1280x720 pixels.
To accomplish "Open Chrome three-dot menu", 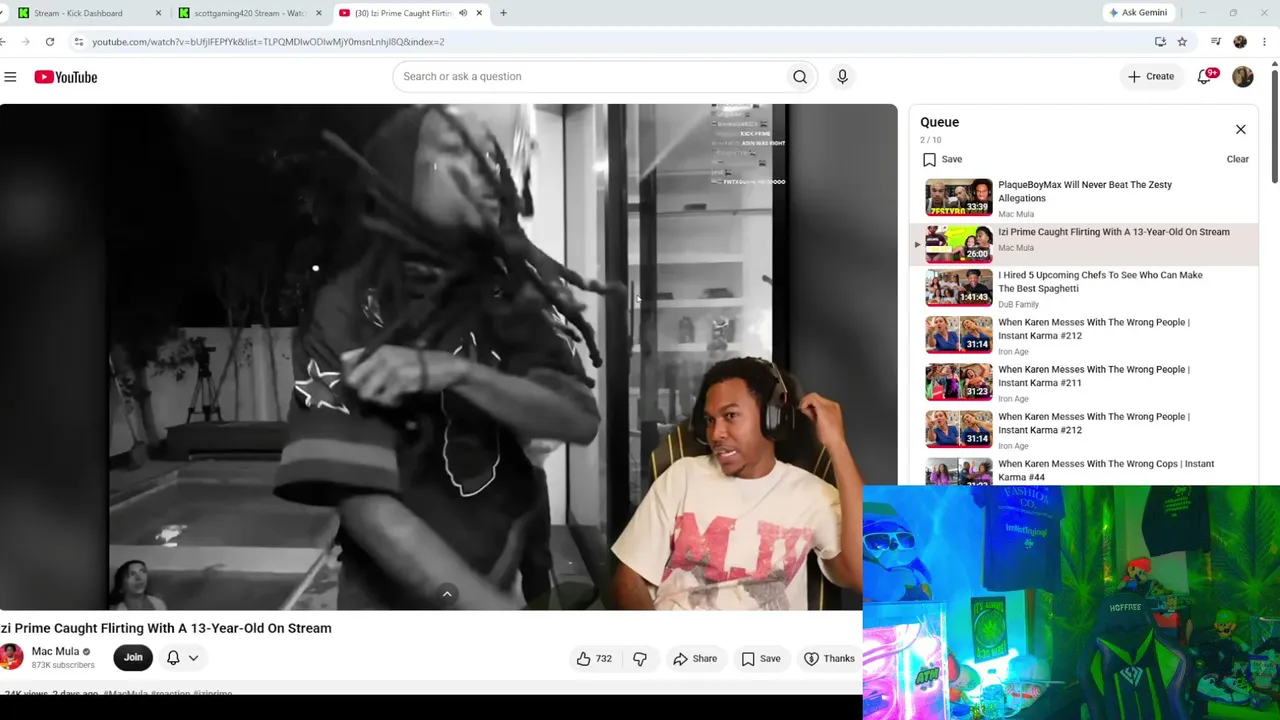I will 1265,42.
